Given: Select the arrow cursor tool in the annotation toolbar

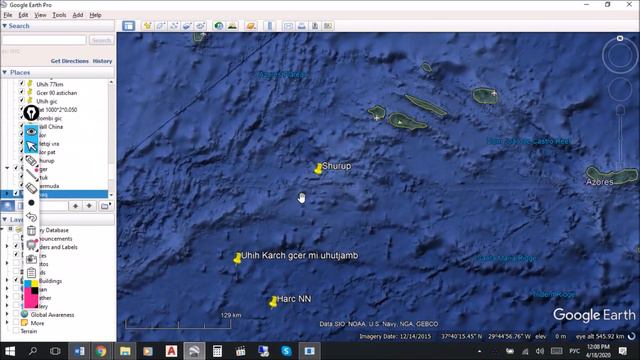Looking at the screenshot, I should pos(31,146).
